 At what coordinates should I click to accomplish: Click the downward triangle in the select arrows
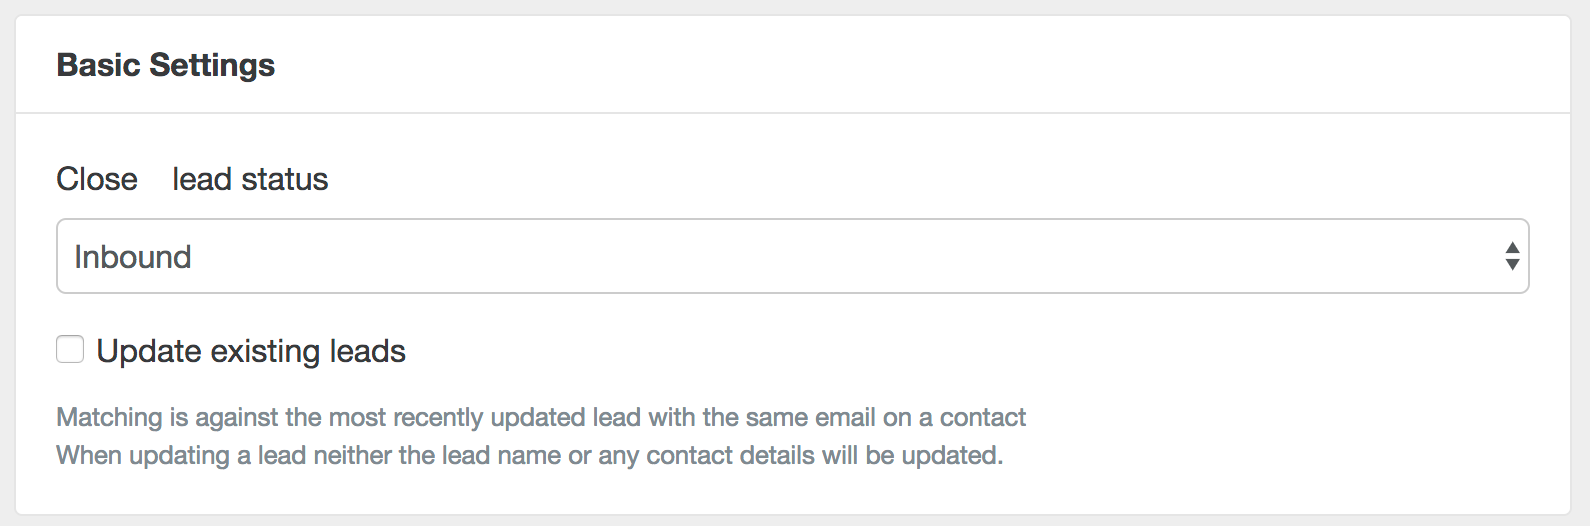click(1512, 265)
